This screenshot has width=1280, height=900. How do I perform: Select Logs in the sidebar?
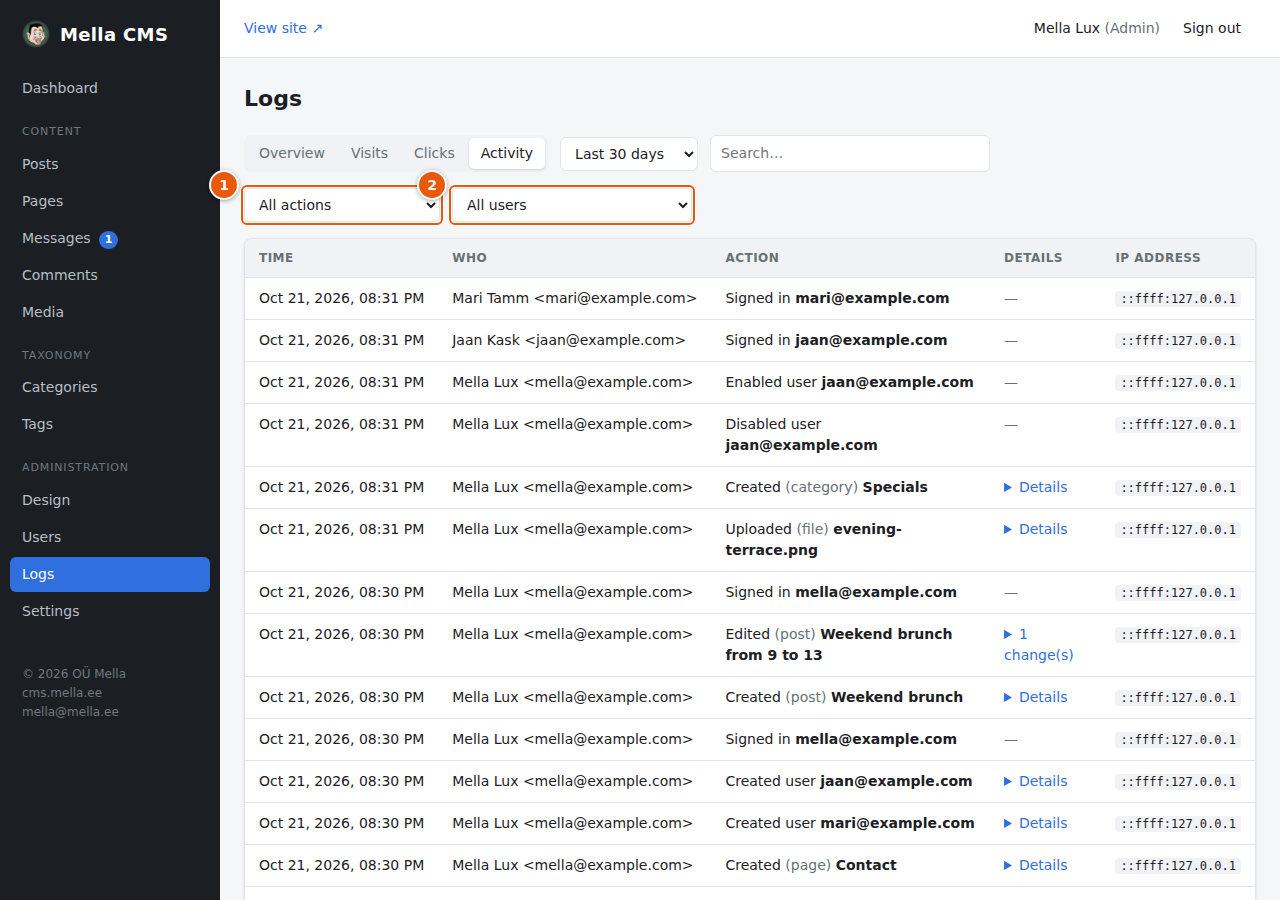tap(110, 574)
